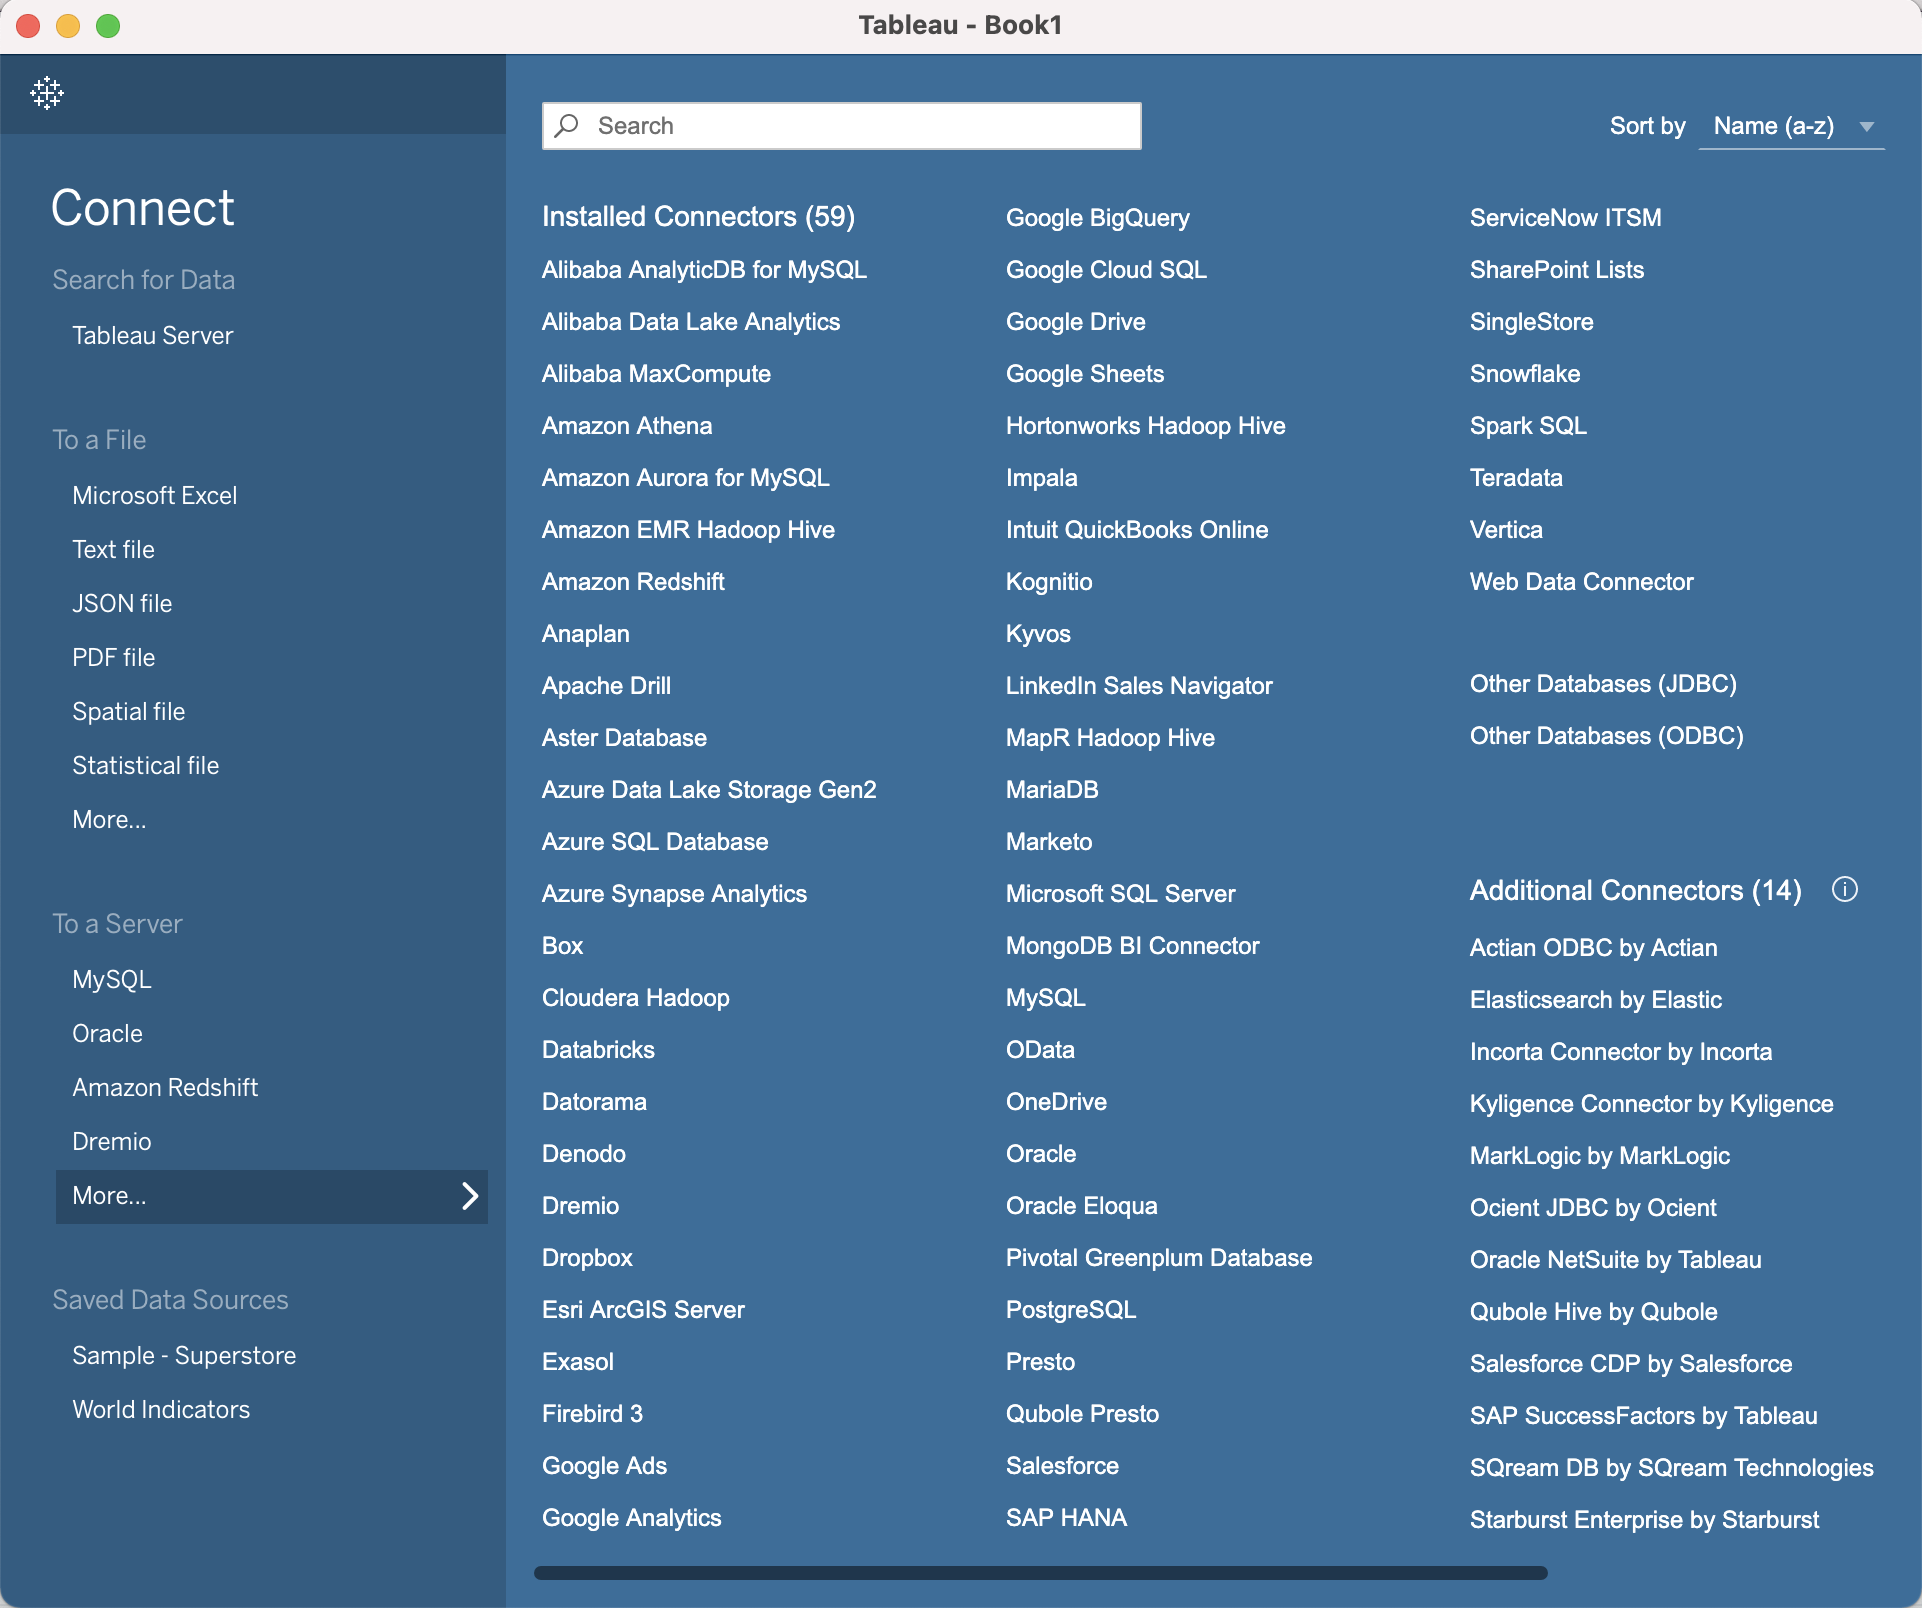Open More... under To a File
Screen dimensions: 1922x1608
tap(109, 820)
